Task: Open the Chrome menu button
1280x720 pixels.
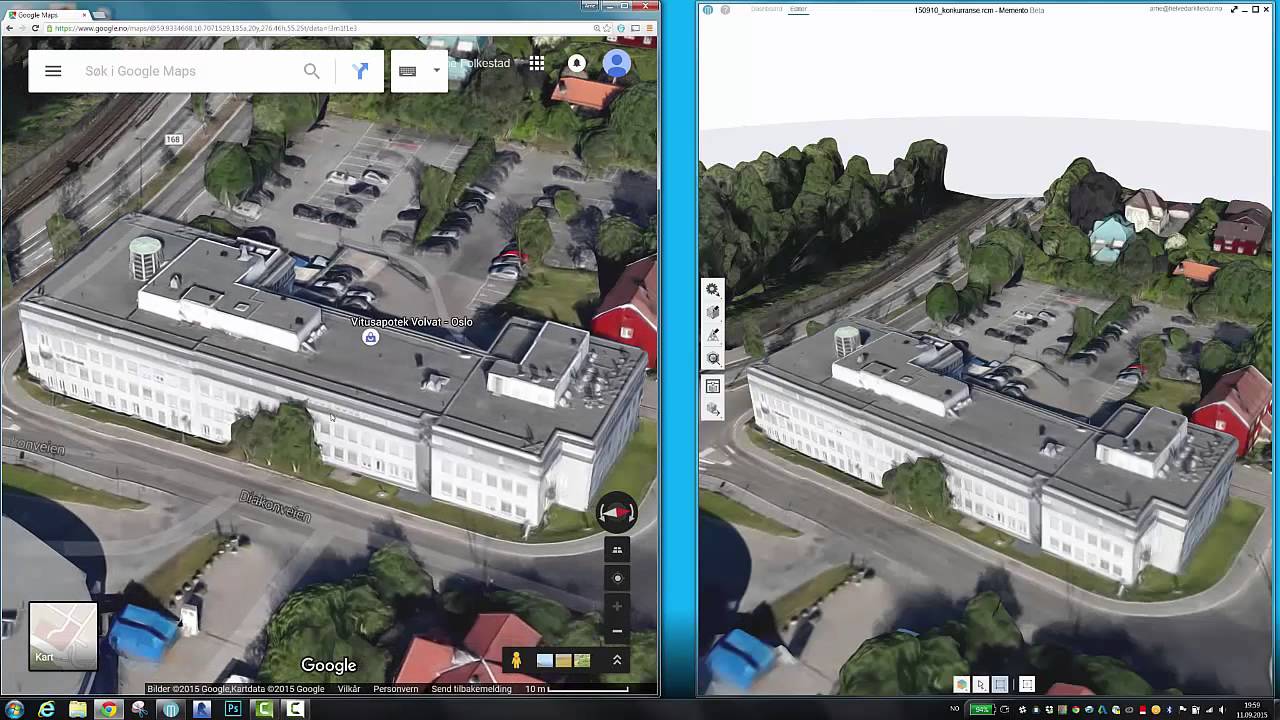Action: click(648, 28)
